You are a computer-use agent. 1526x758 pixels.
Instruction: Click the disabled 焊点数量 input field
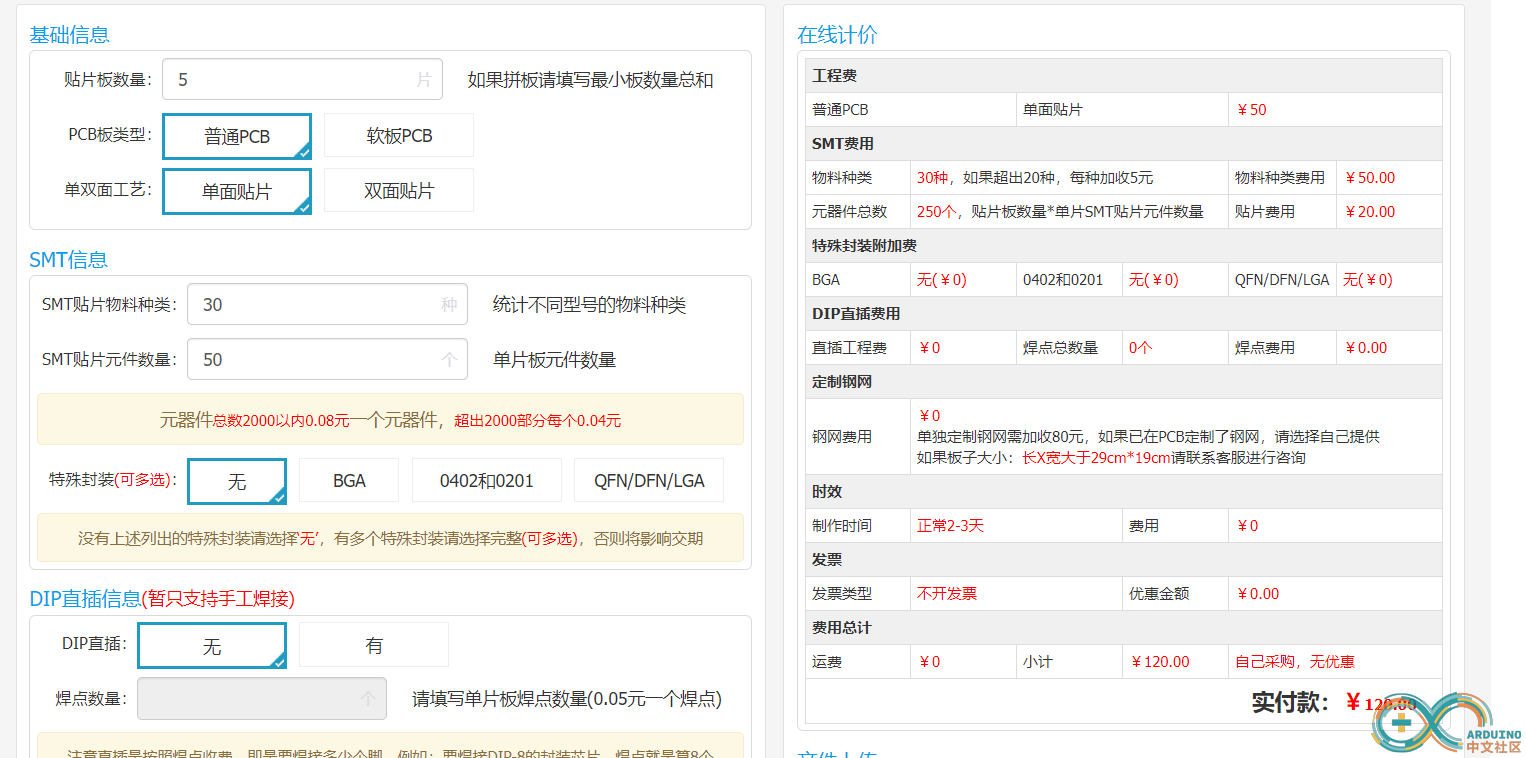pos(262,698)
